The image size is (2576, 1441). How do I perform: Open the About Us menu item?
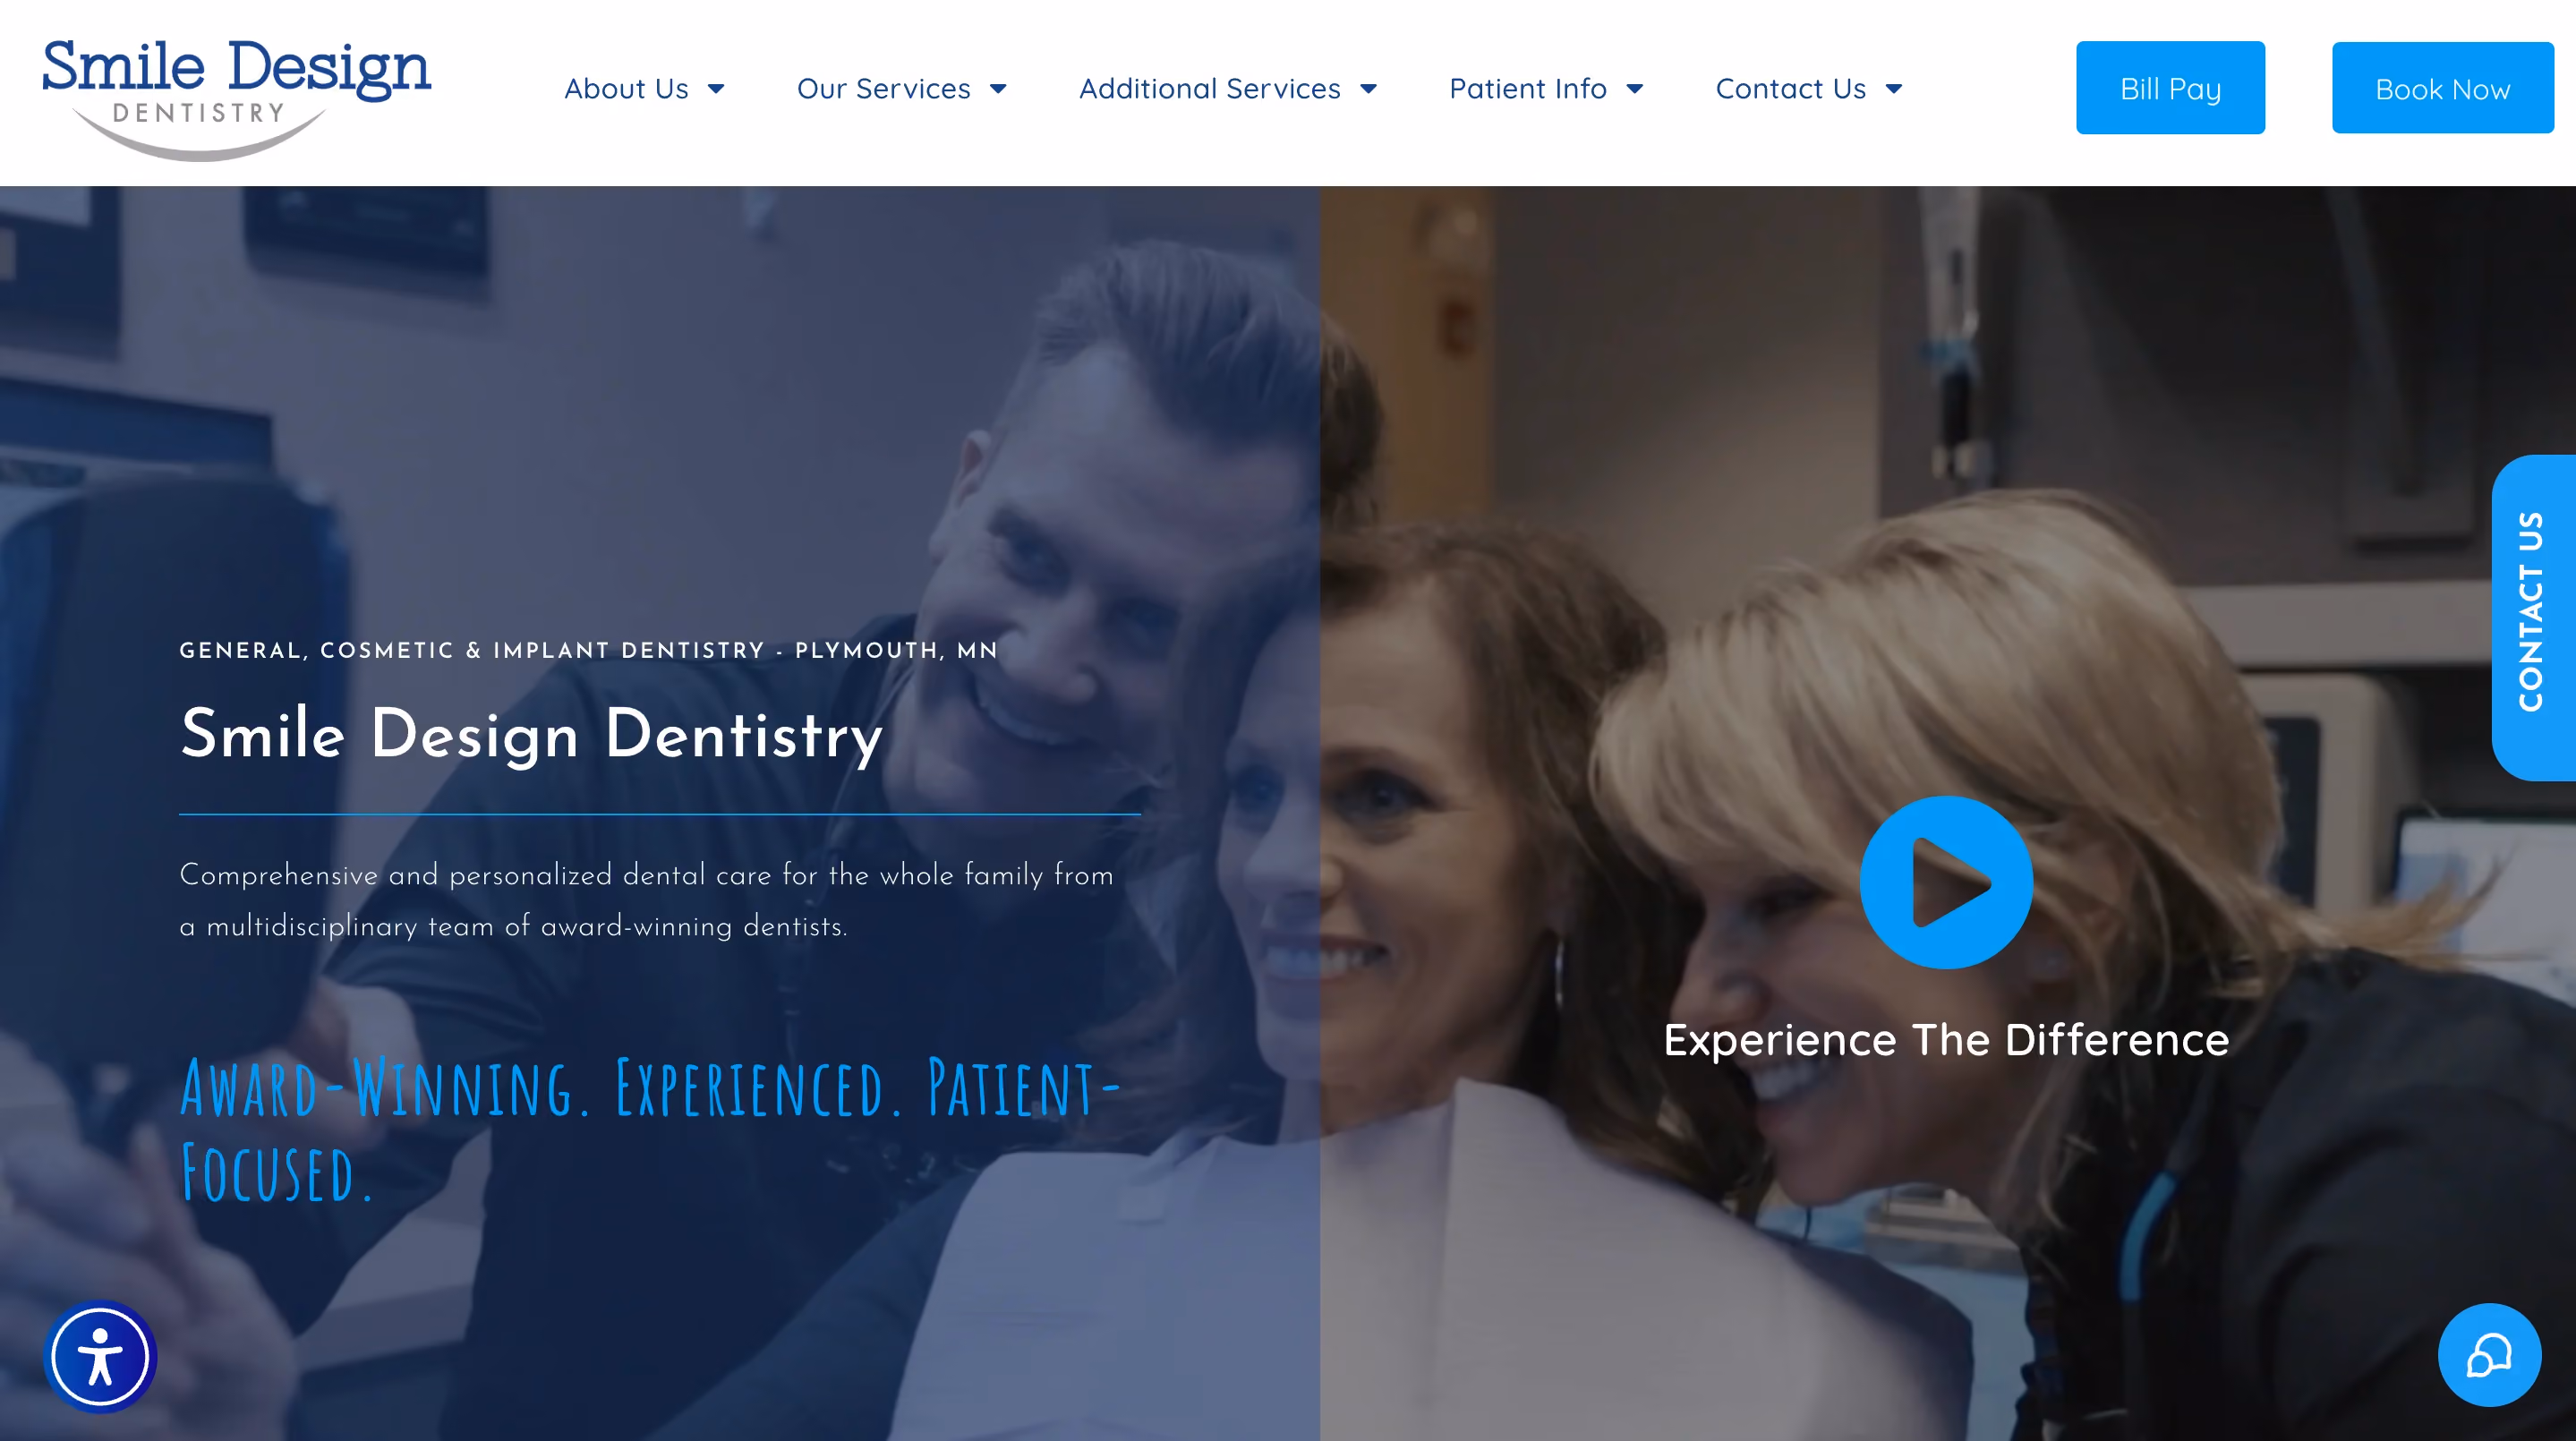(x=626, y=89)
